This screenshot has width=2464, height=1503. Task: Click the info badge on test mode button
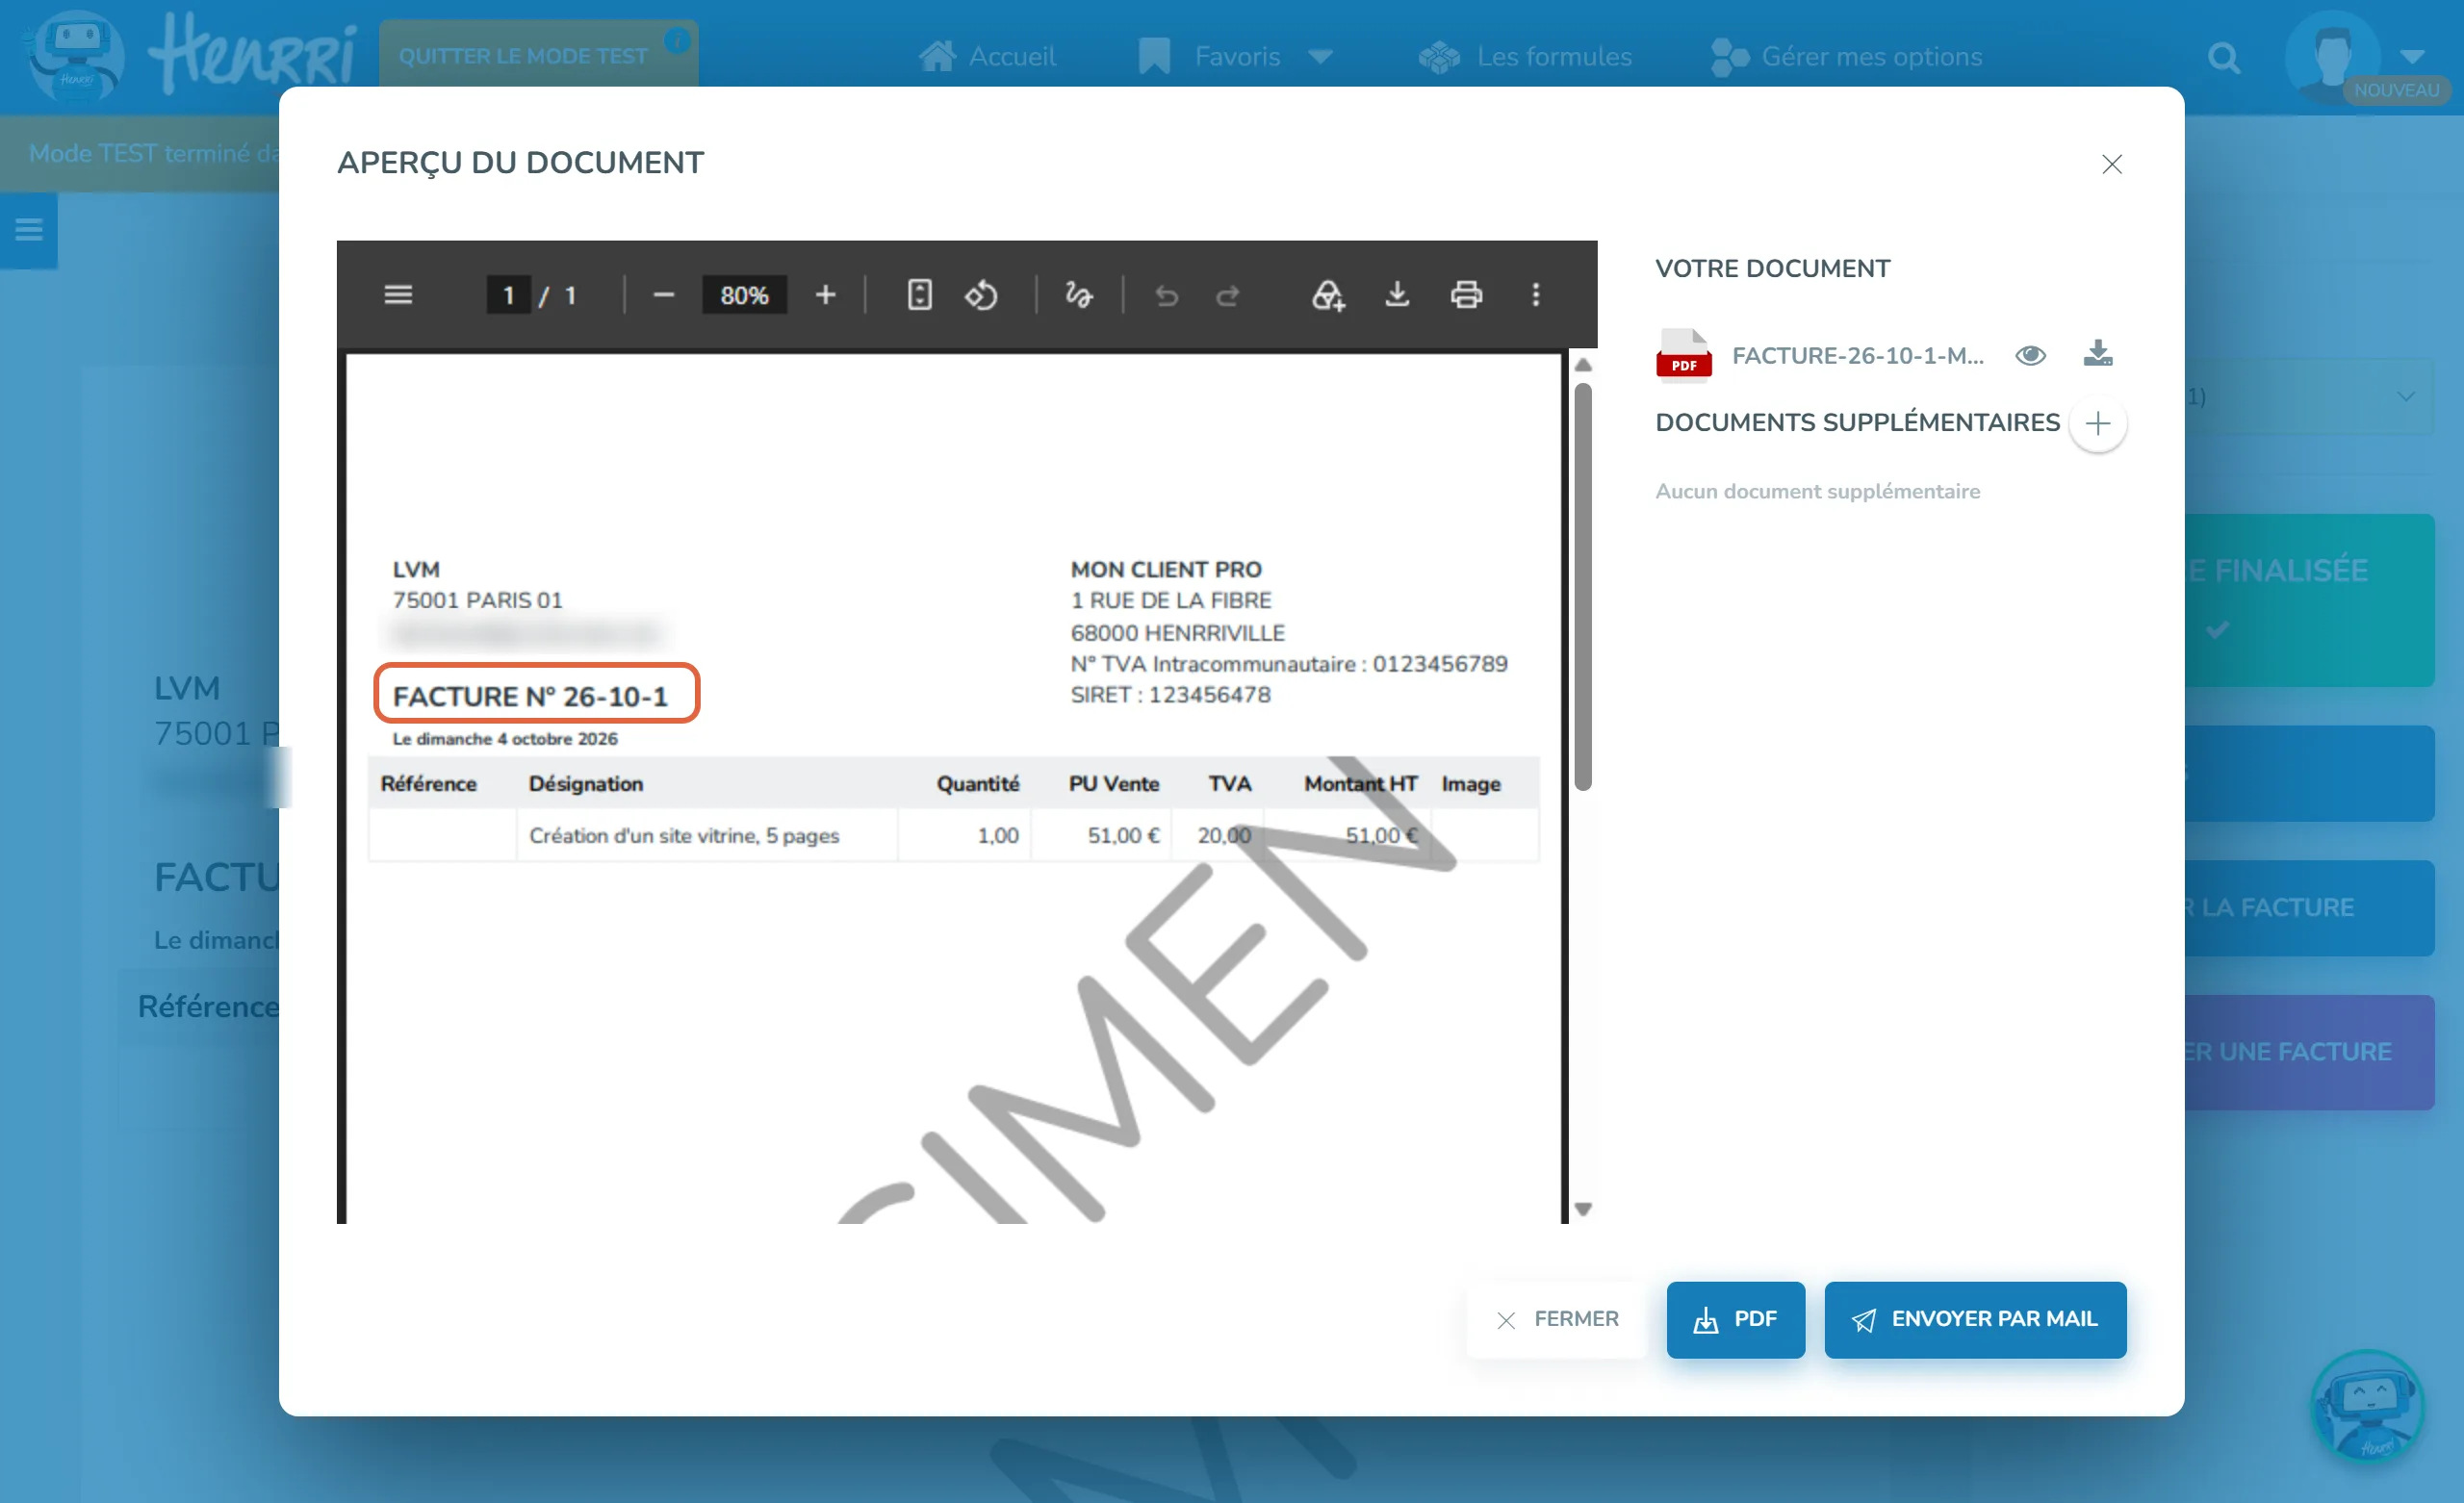pyautogui.click(x=677, y=40)
